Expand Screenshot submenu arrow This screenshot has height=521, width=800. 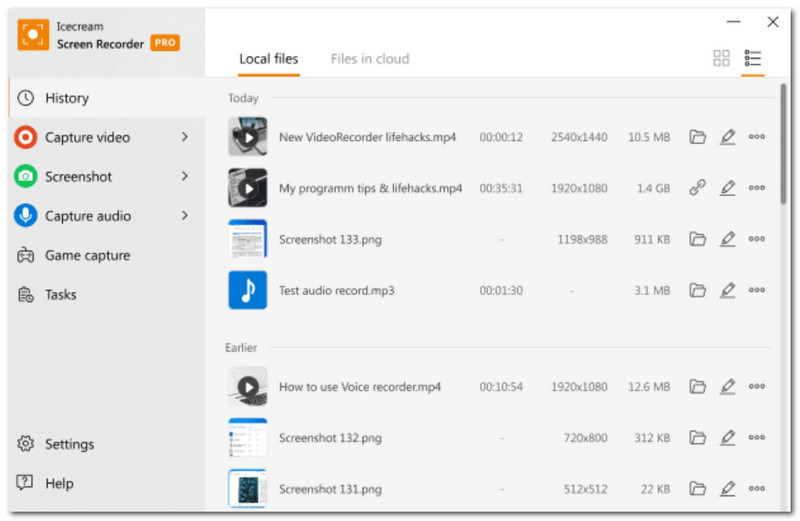tap(185, 176)
